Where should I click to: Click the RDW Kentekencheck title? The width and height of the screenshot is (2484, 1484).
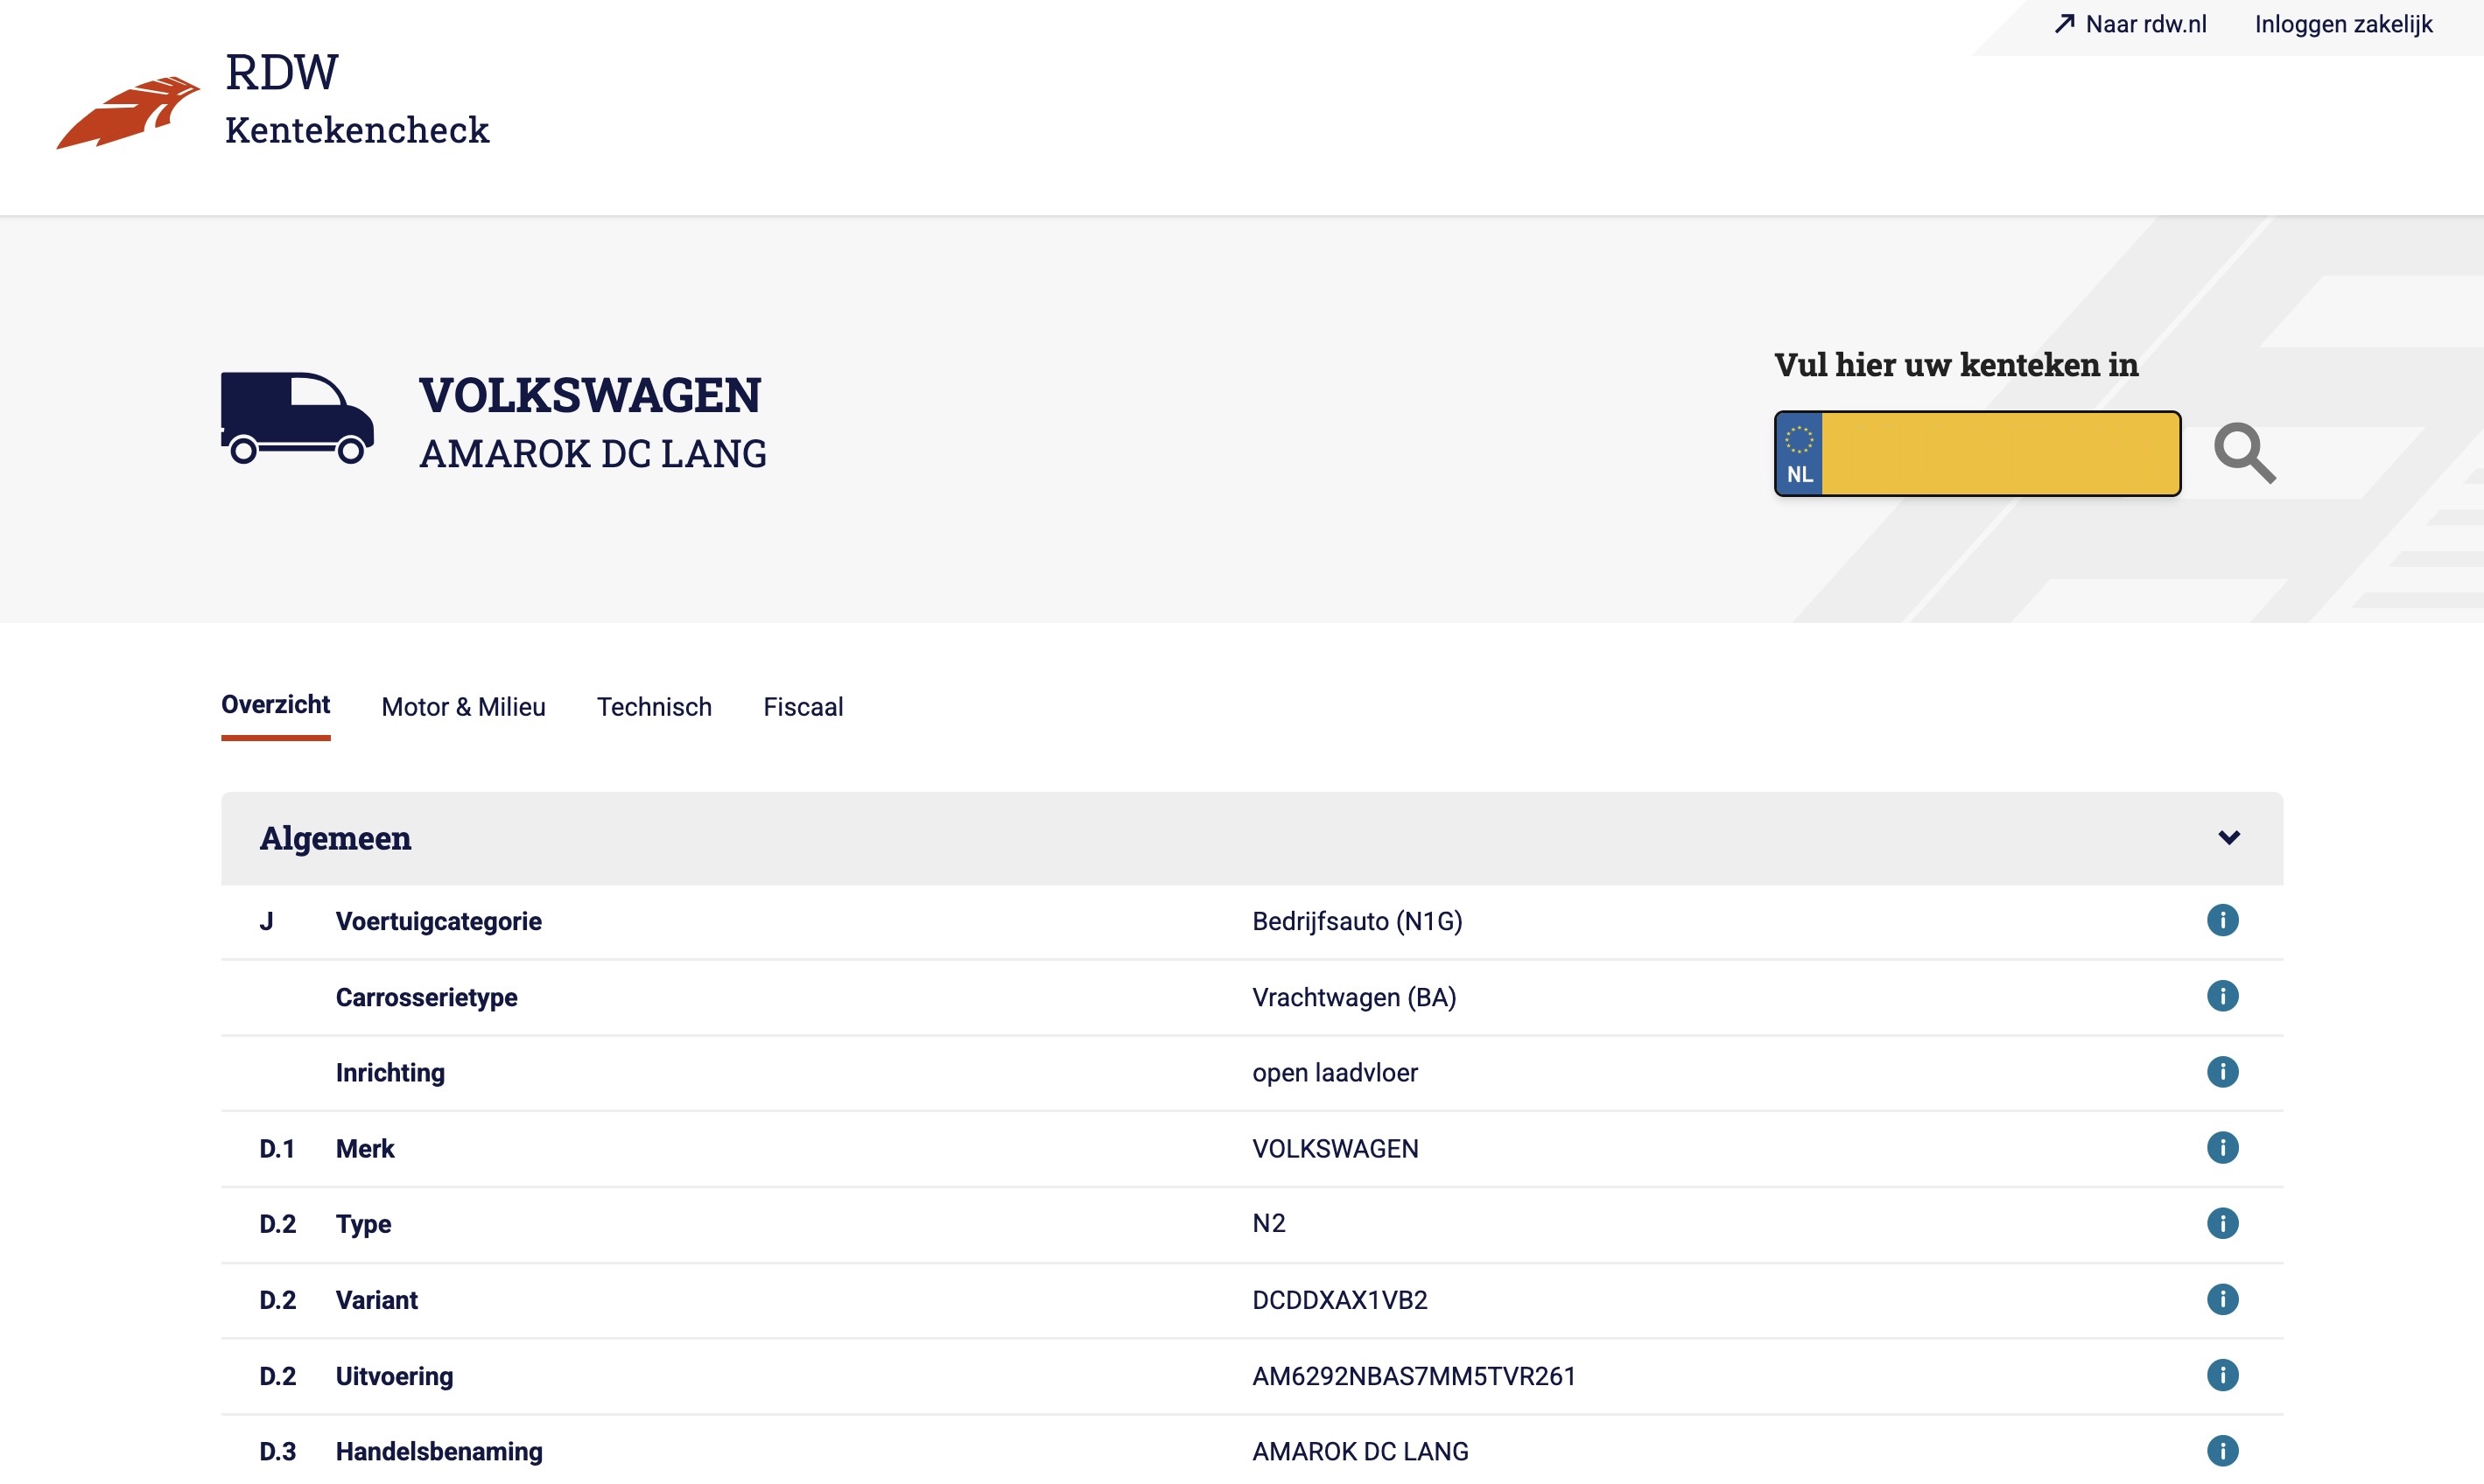click(357, 100)
